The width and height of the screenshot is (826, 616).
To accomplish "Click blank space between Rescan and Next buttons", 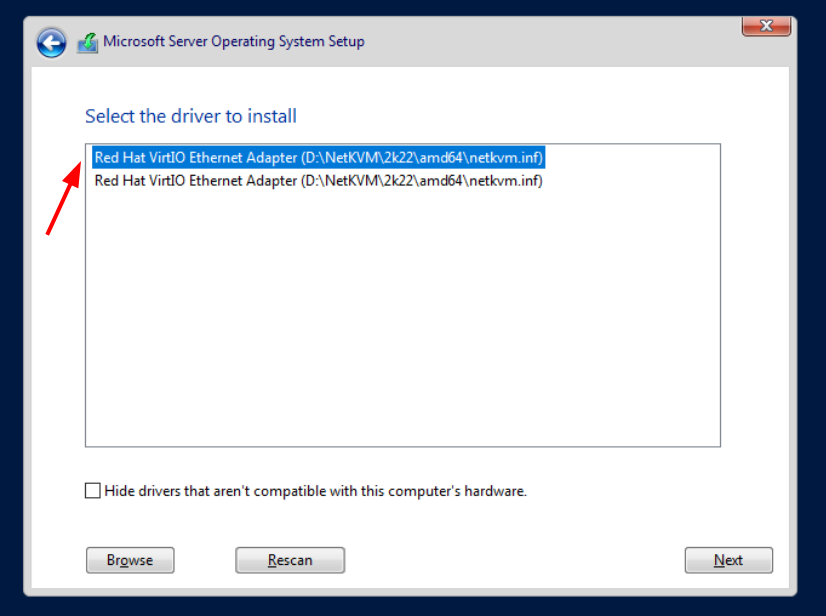I will pos(515,560).
